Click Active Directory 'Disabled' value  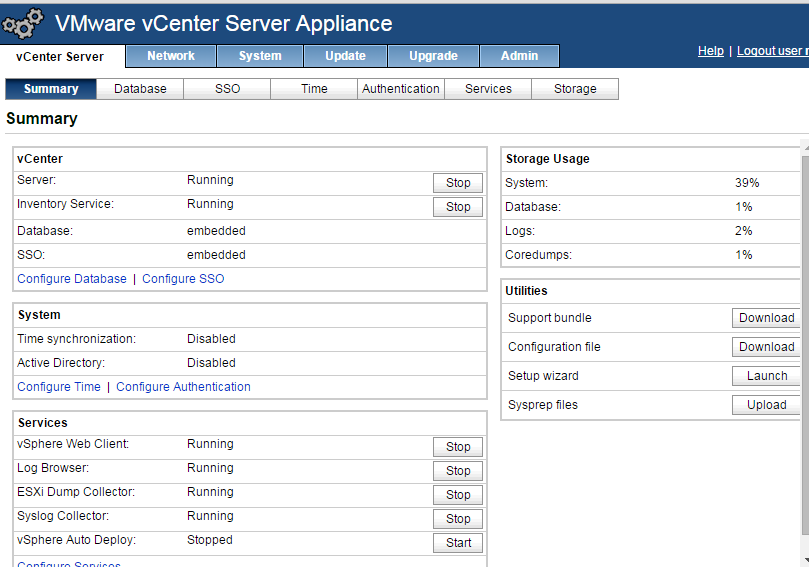click(x=211, y=363)
